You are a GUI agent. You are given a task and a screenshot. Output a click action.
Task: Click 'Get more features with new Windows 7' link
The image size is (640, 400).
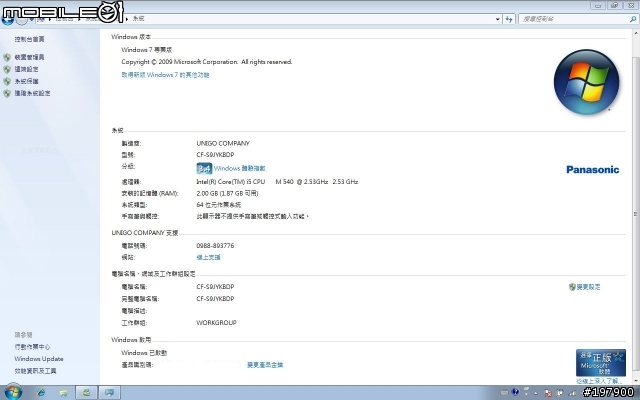coord(165,75)
